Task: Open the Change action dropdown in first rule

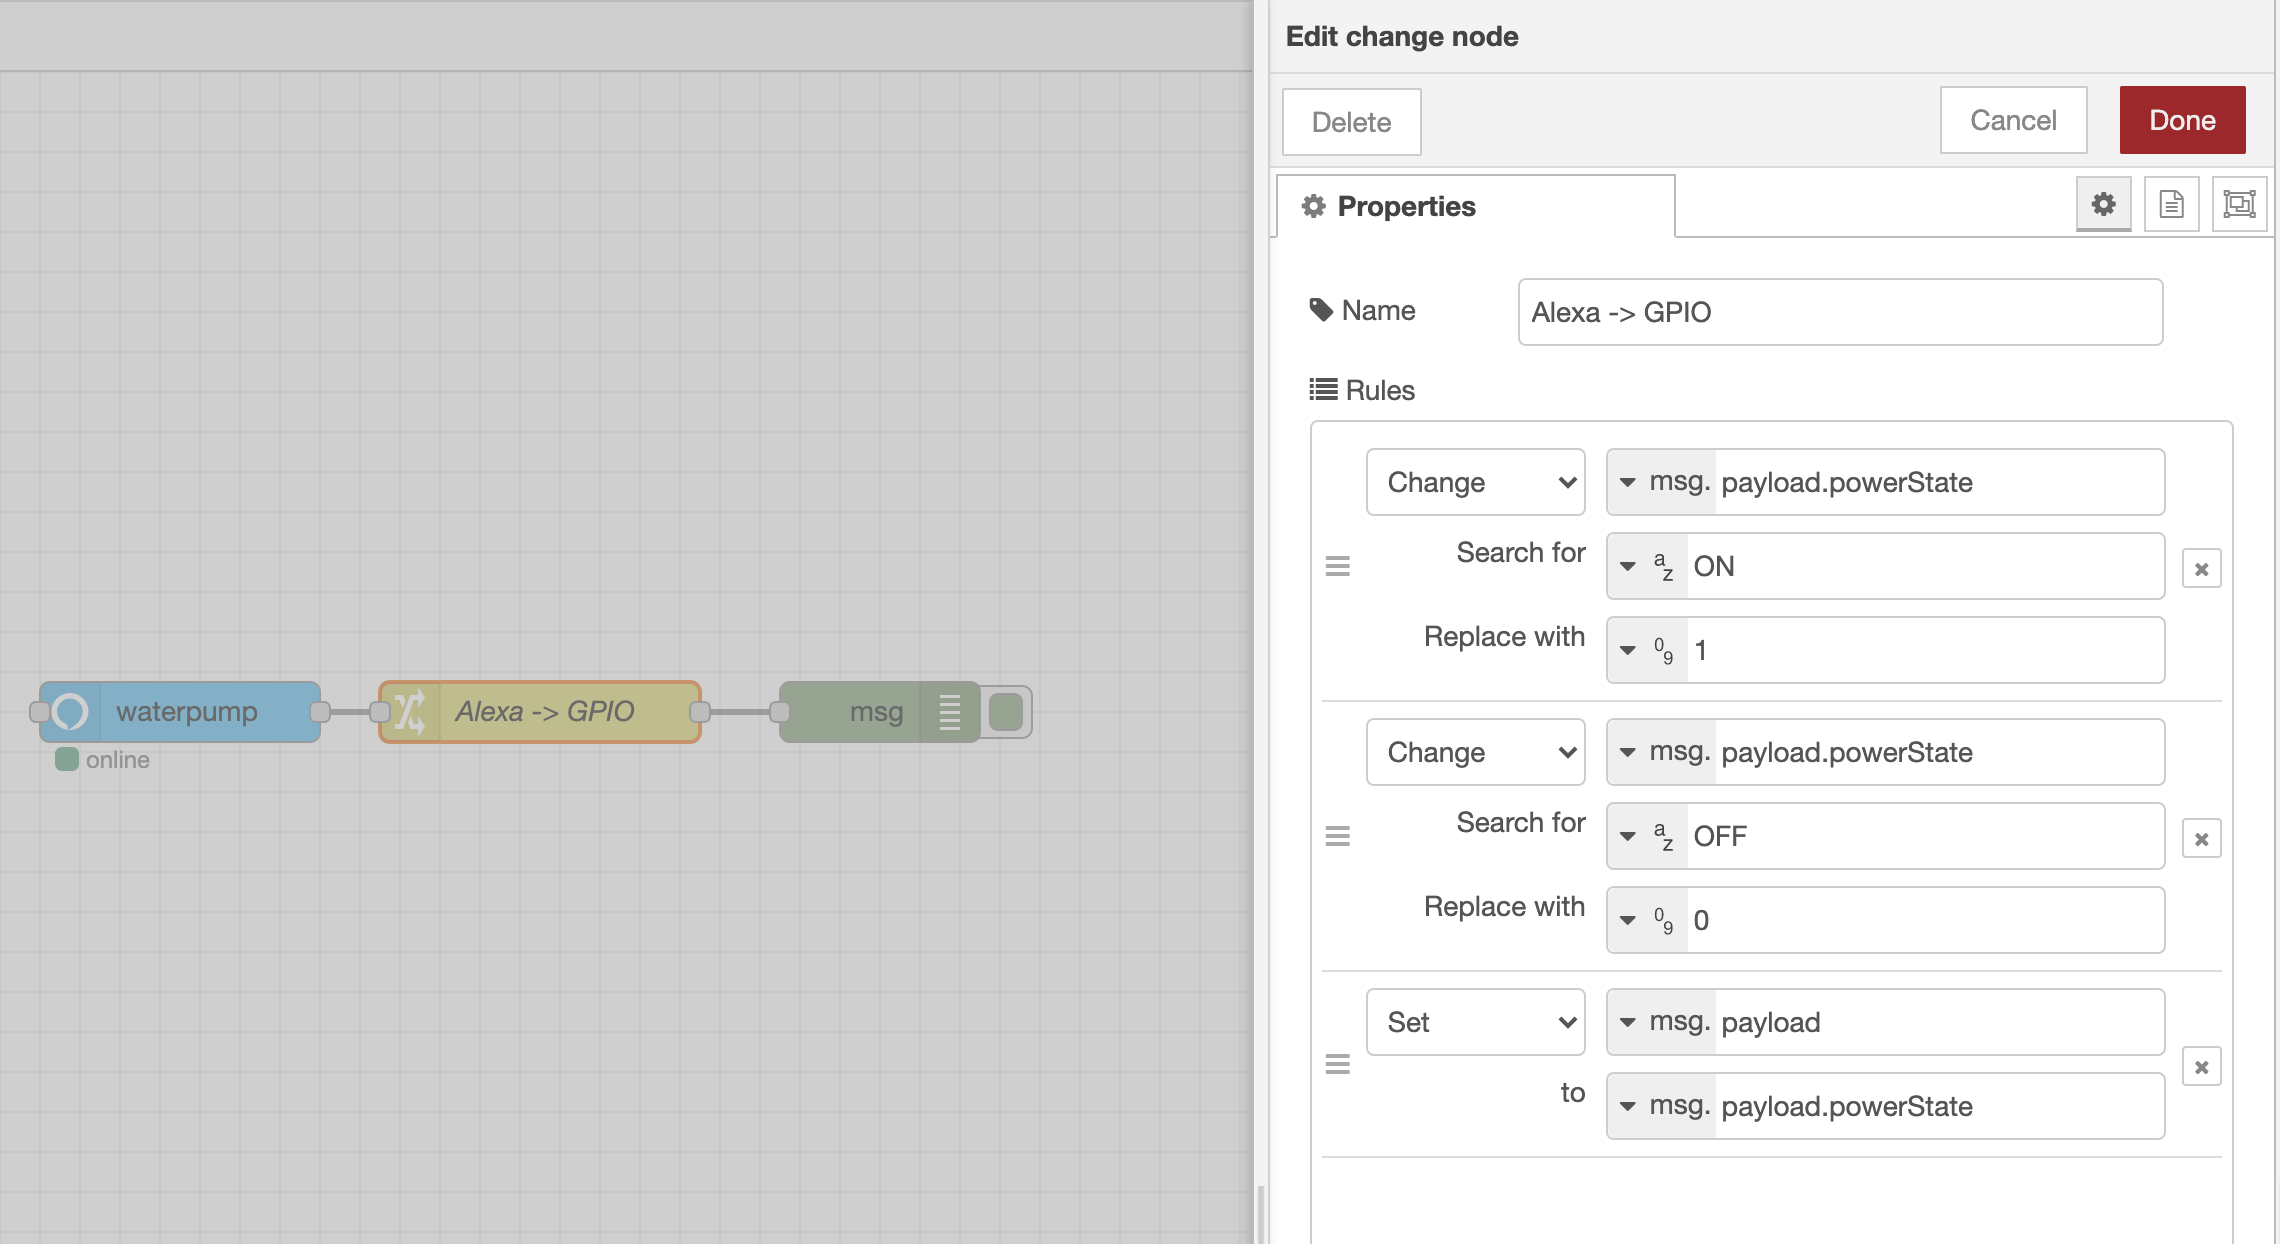Action: pyautogui.click(x=1475, y=482)
